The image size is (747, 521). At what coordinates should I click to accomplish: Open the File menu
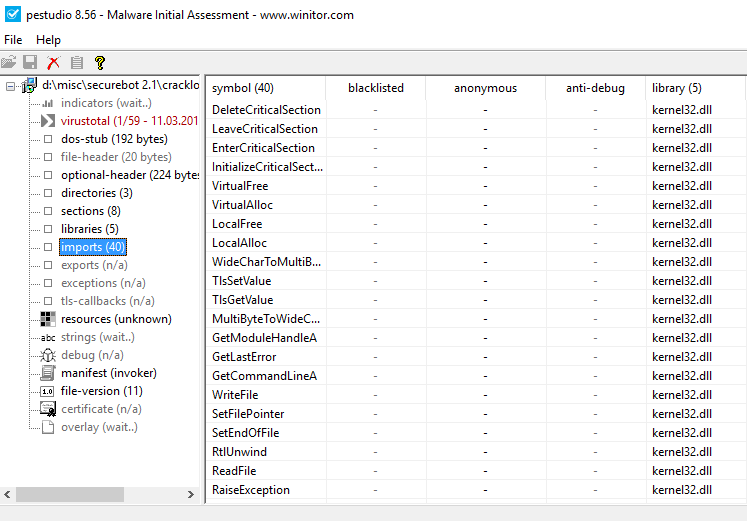(13, 40)
